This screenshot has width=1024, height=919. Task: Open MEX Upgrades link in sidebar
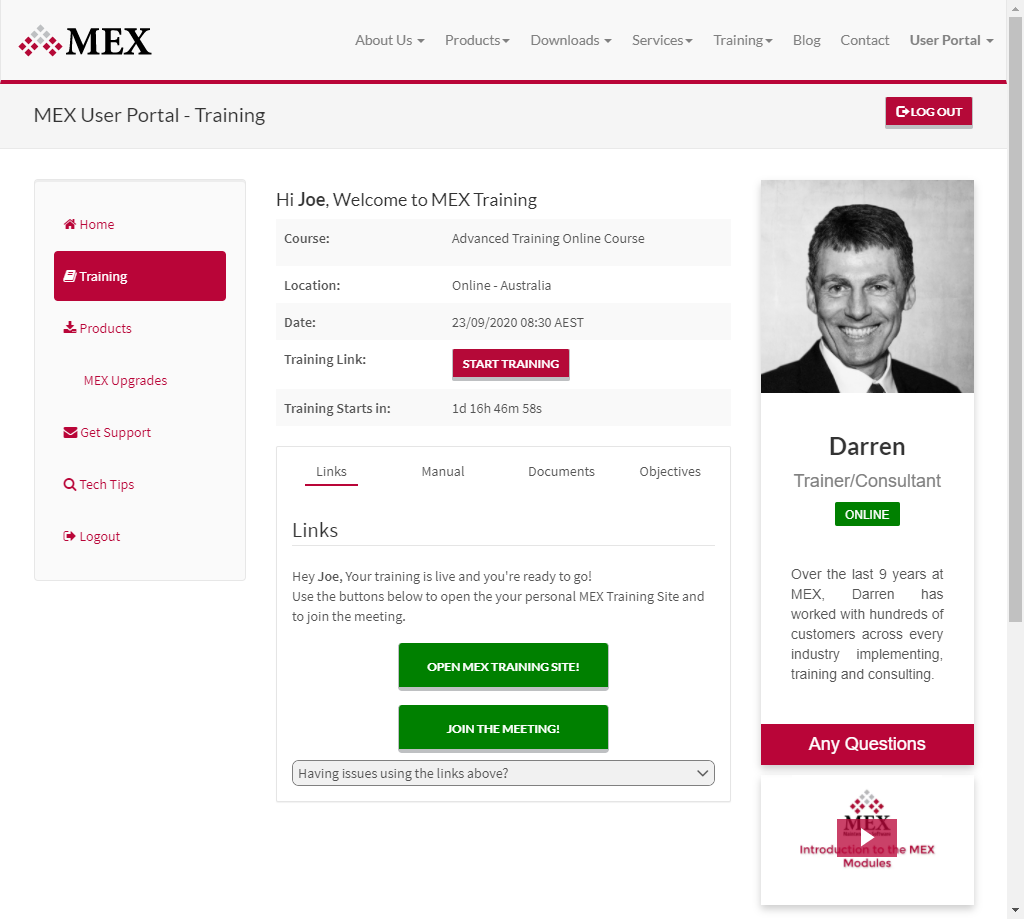coord(125,380)
